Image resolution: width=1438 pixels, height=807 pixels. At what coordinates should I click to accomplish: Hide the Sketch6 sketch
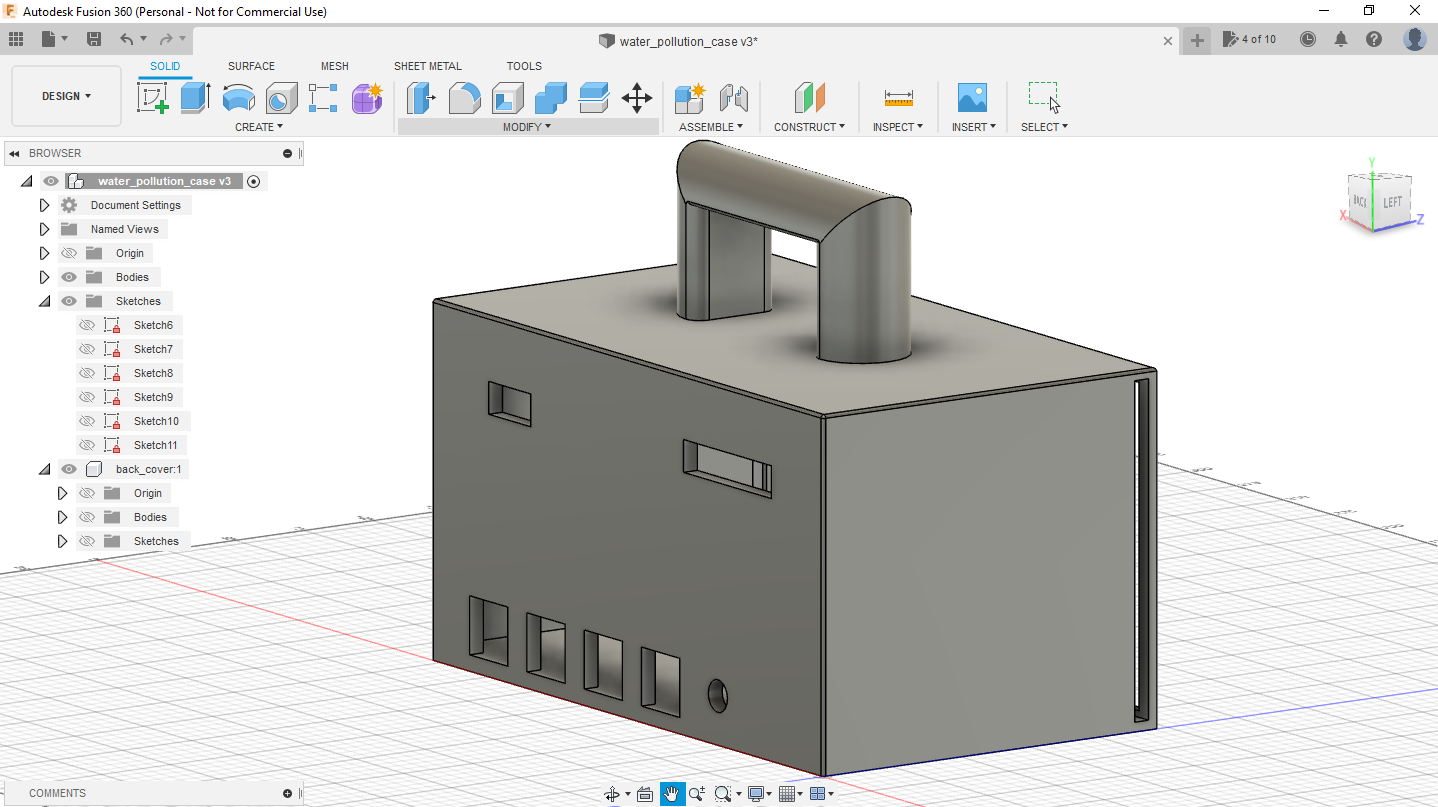(x=87, y=324)
